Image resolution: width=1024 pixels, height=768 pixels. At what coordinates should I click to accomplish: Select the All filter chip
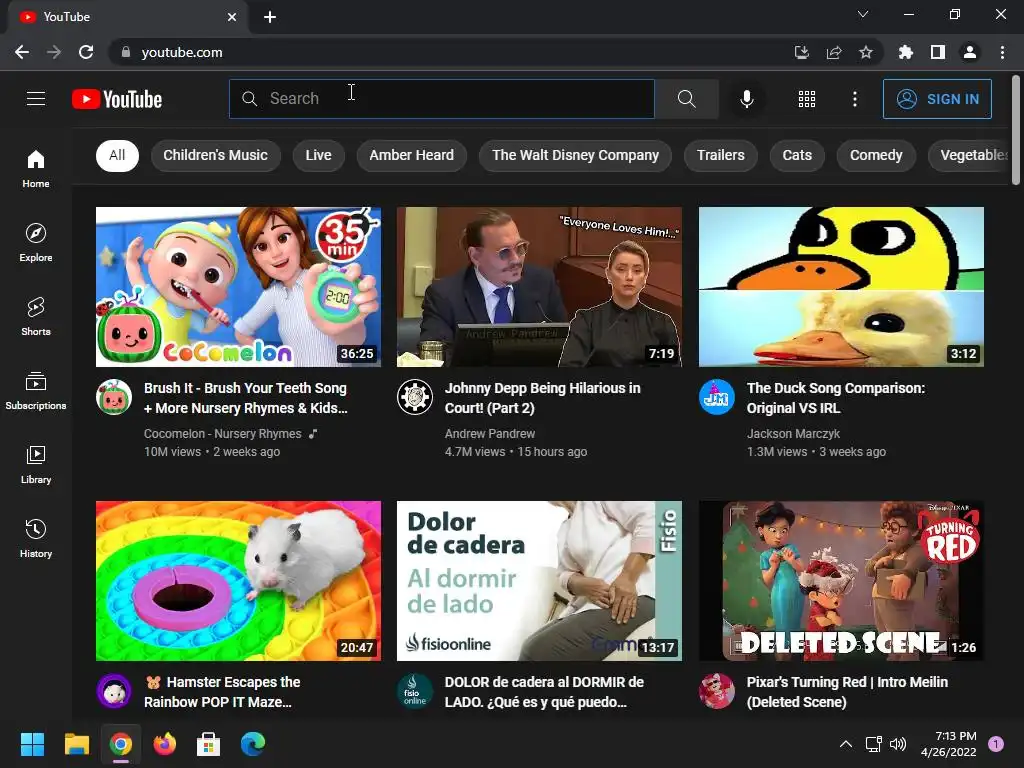coord(118,155)
